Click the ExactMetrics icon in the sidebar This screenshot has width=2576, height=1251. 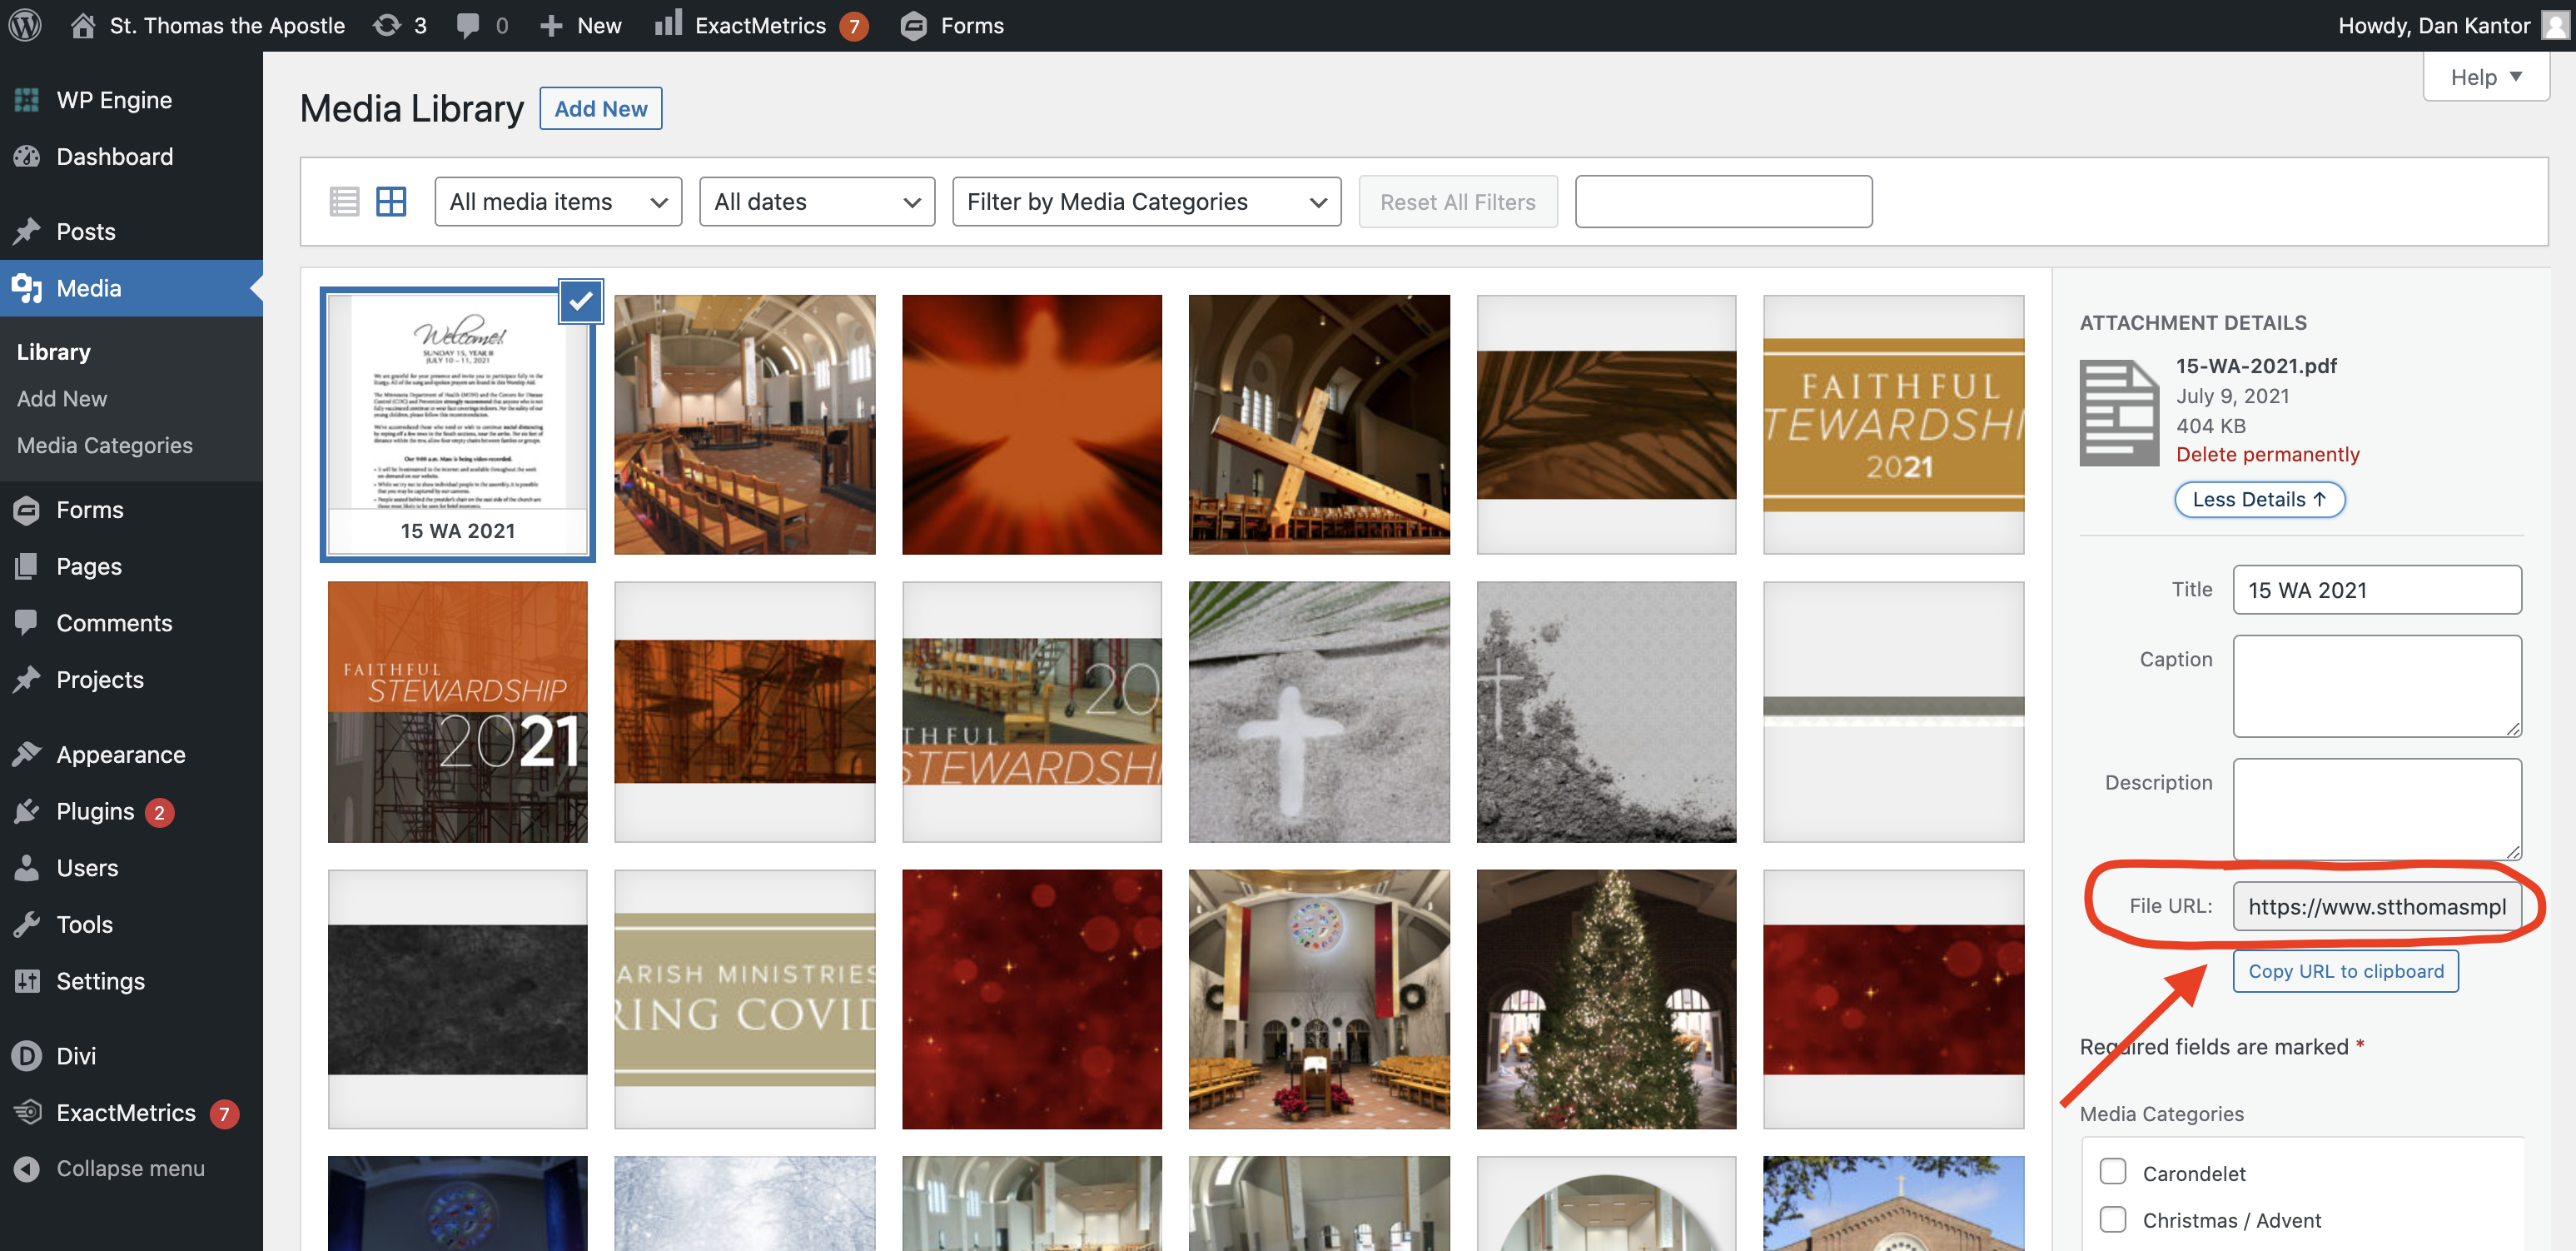27,1112
